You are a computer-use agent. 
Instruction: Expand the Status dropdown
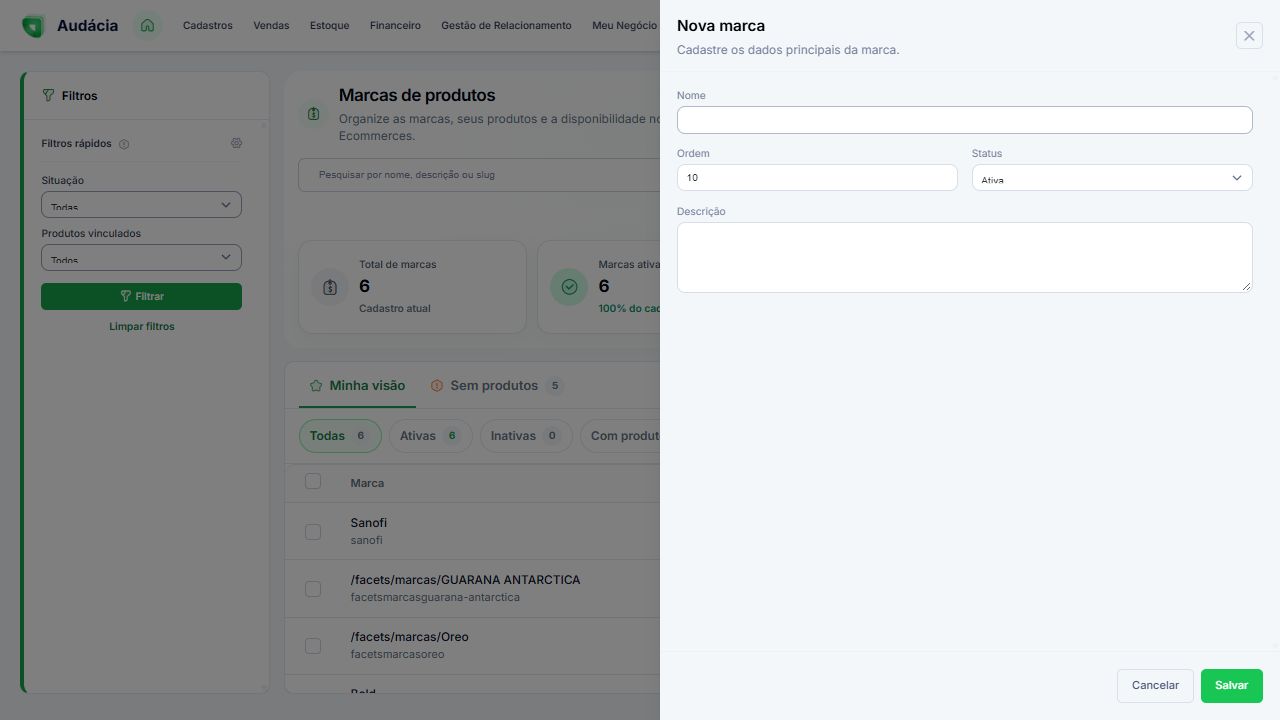(x=1112, y=177)
